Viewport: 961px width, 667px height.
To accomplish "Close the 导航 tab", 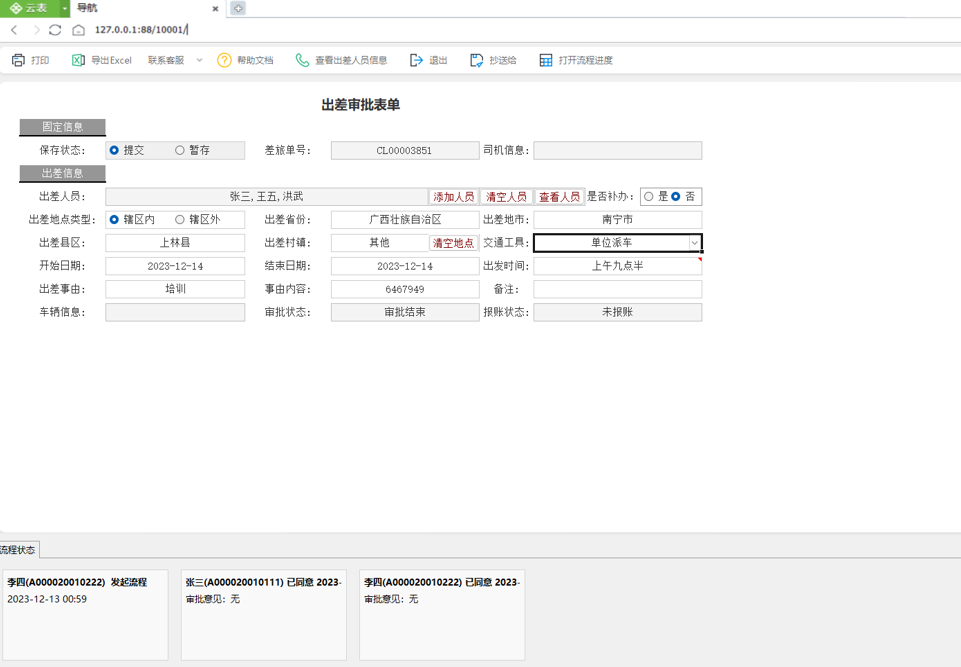I will (x=215, y=9).
